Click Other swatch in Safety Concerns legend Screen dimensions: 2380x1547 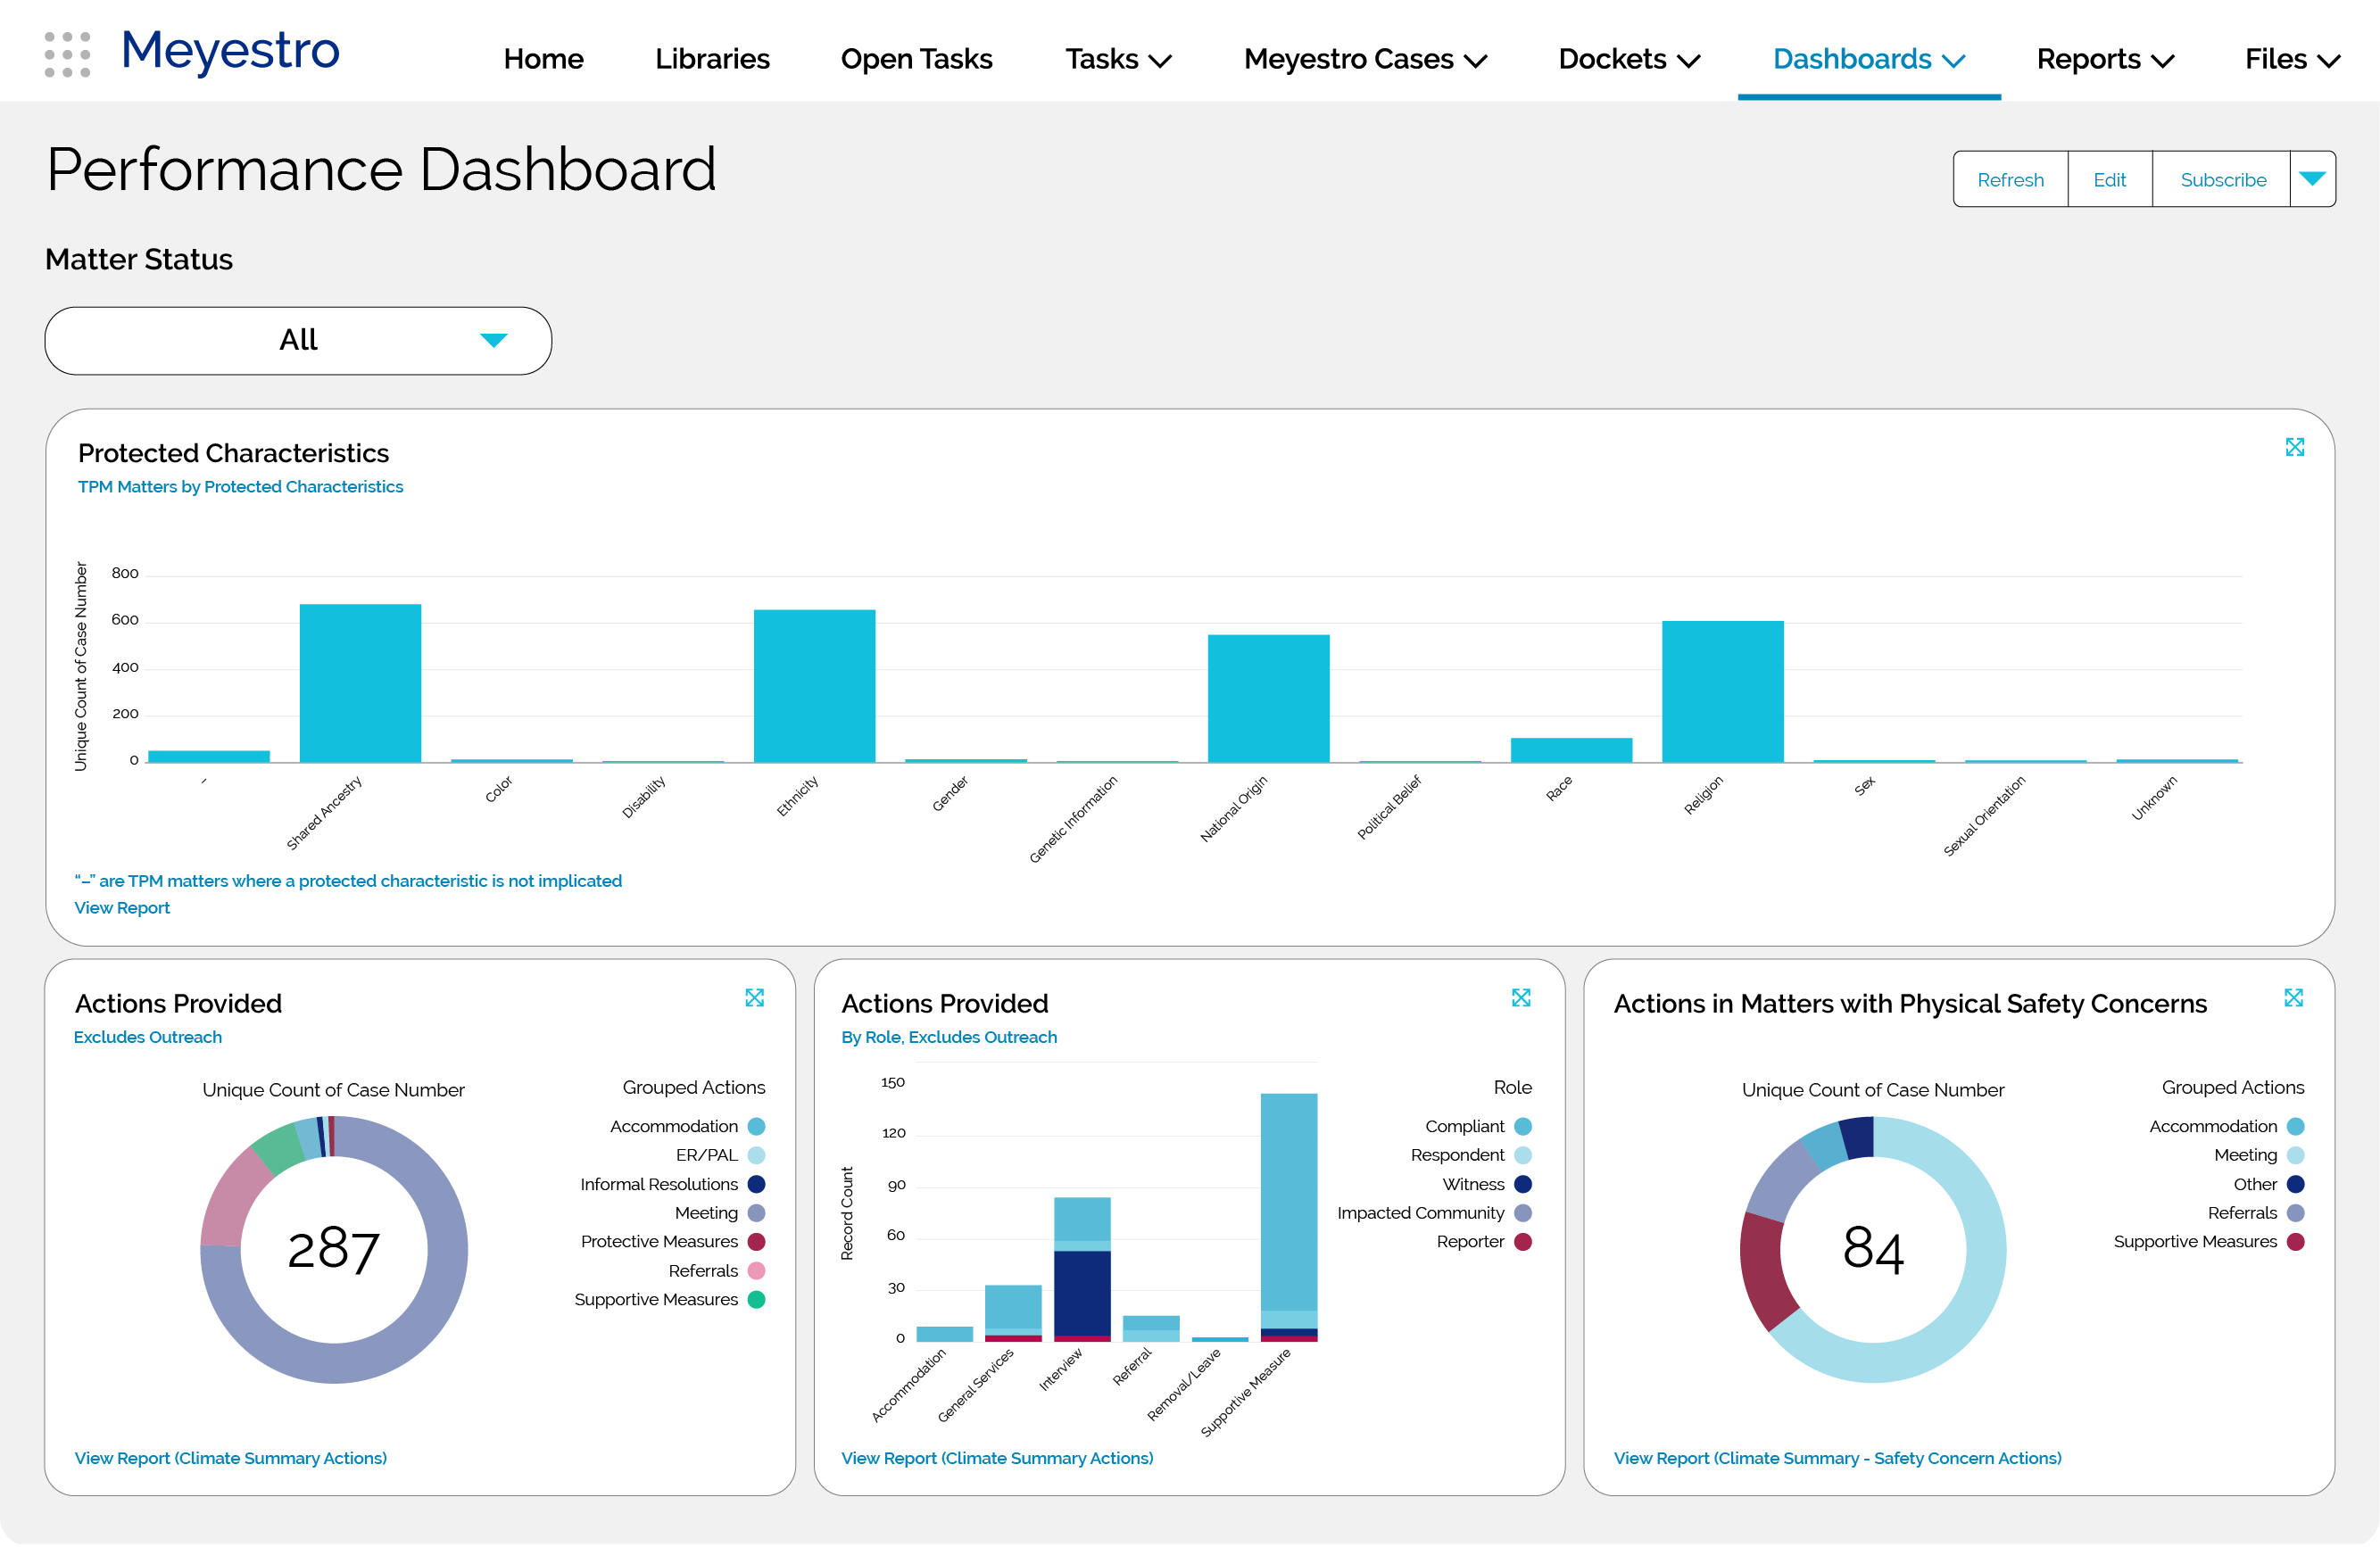[x=2296, y=1185]
